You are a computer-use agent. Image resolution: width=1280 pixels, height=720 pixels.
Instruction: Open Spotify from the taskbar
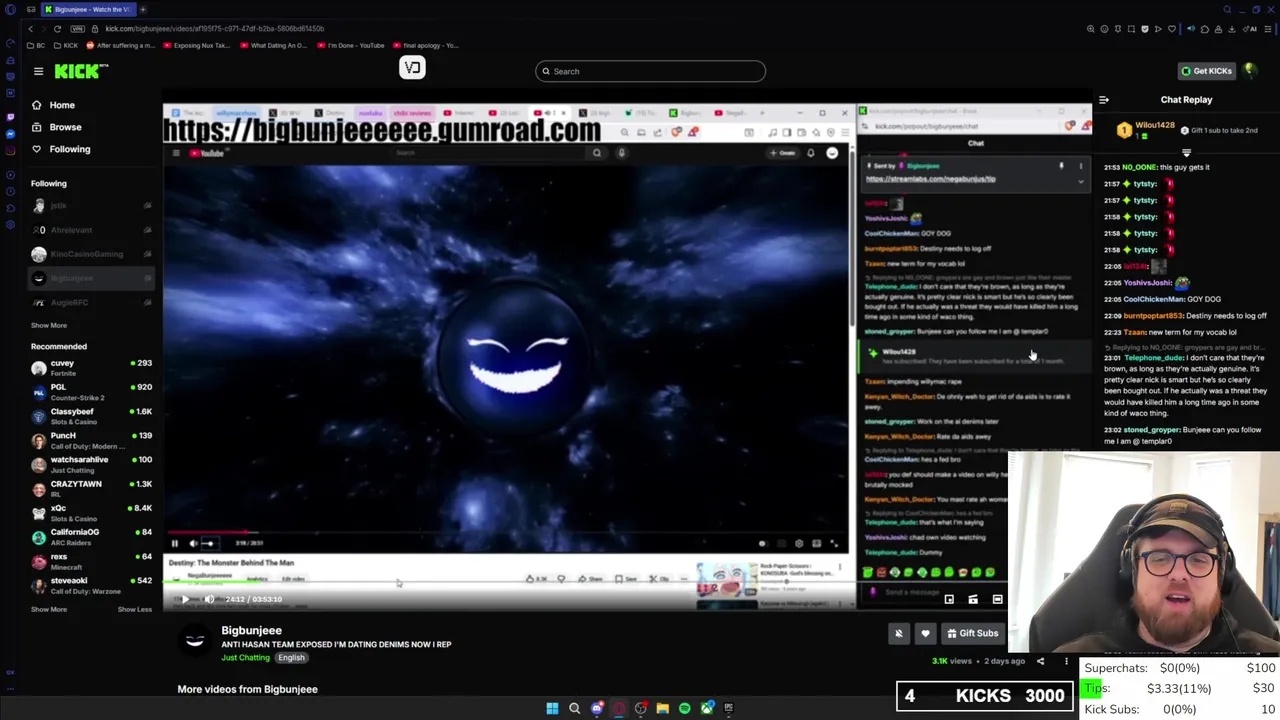(684, 708)
